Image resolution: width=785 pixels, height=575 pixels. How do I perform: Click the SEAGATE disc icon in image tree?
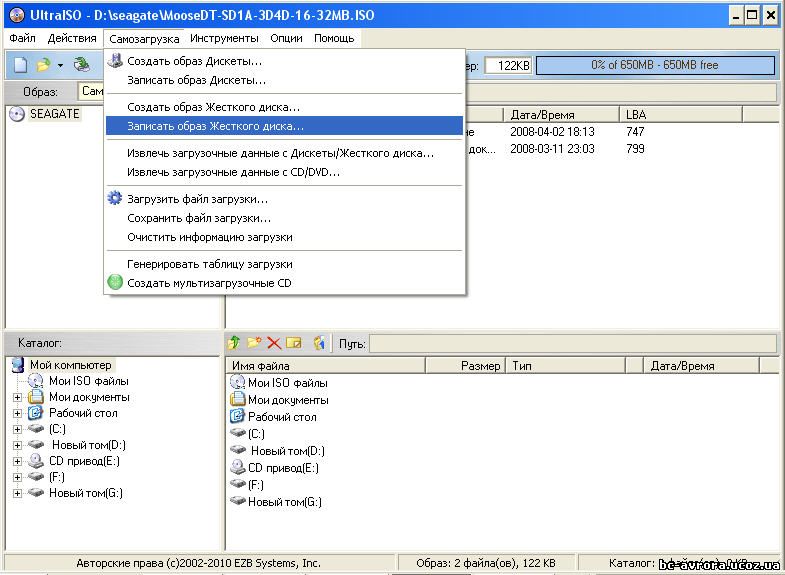(17, 114)
